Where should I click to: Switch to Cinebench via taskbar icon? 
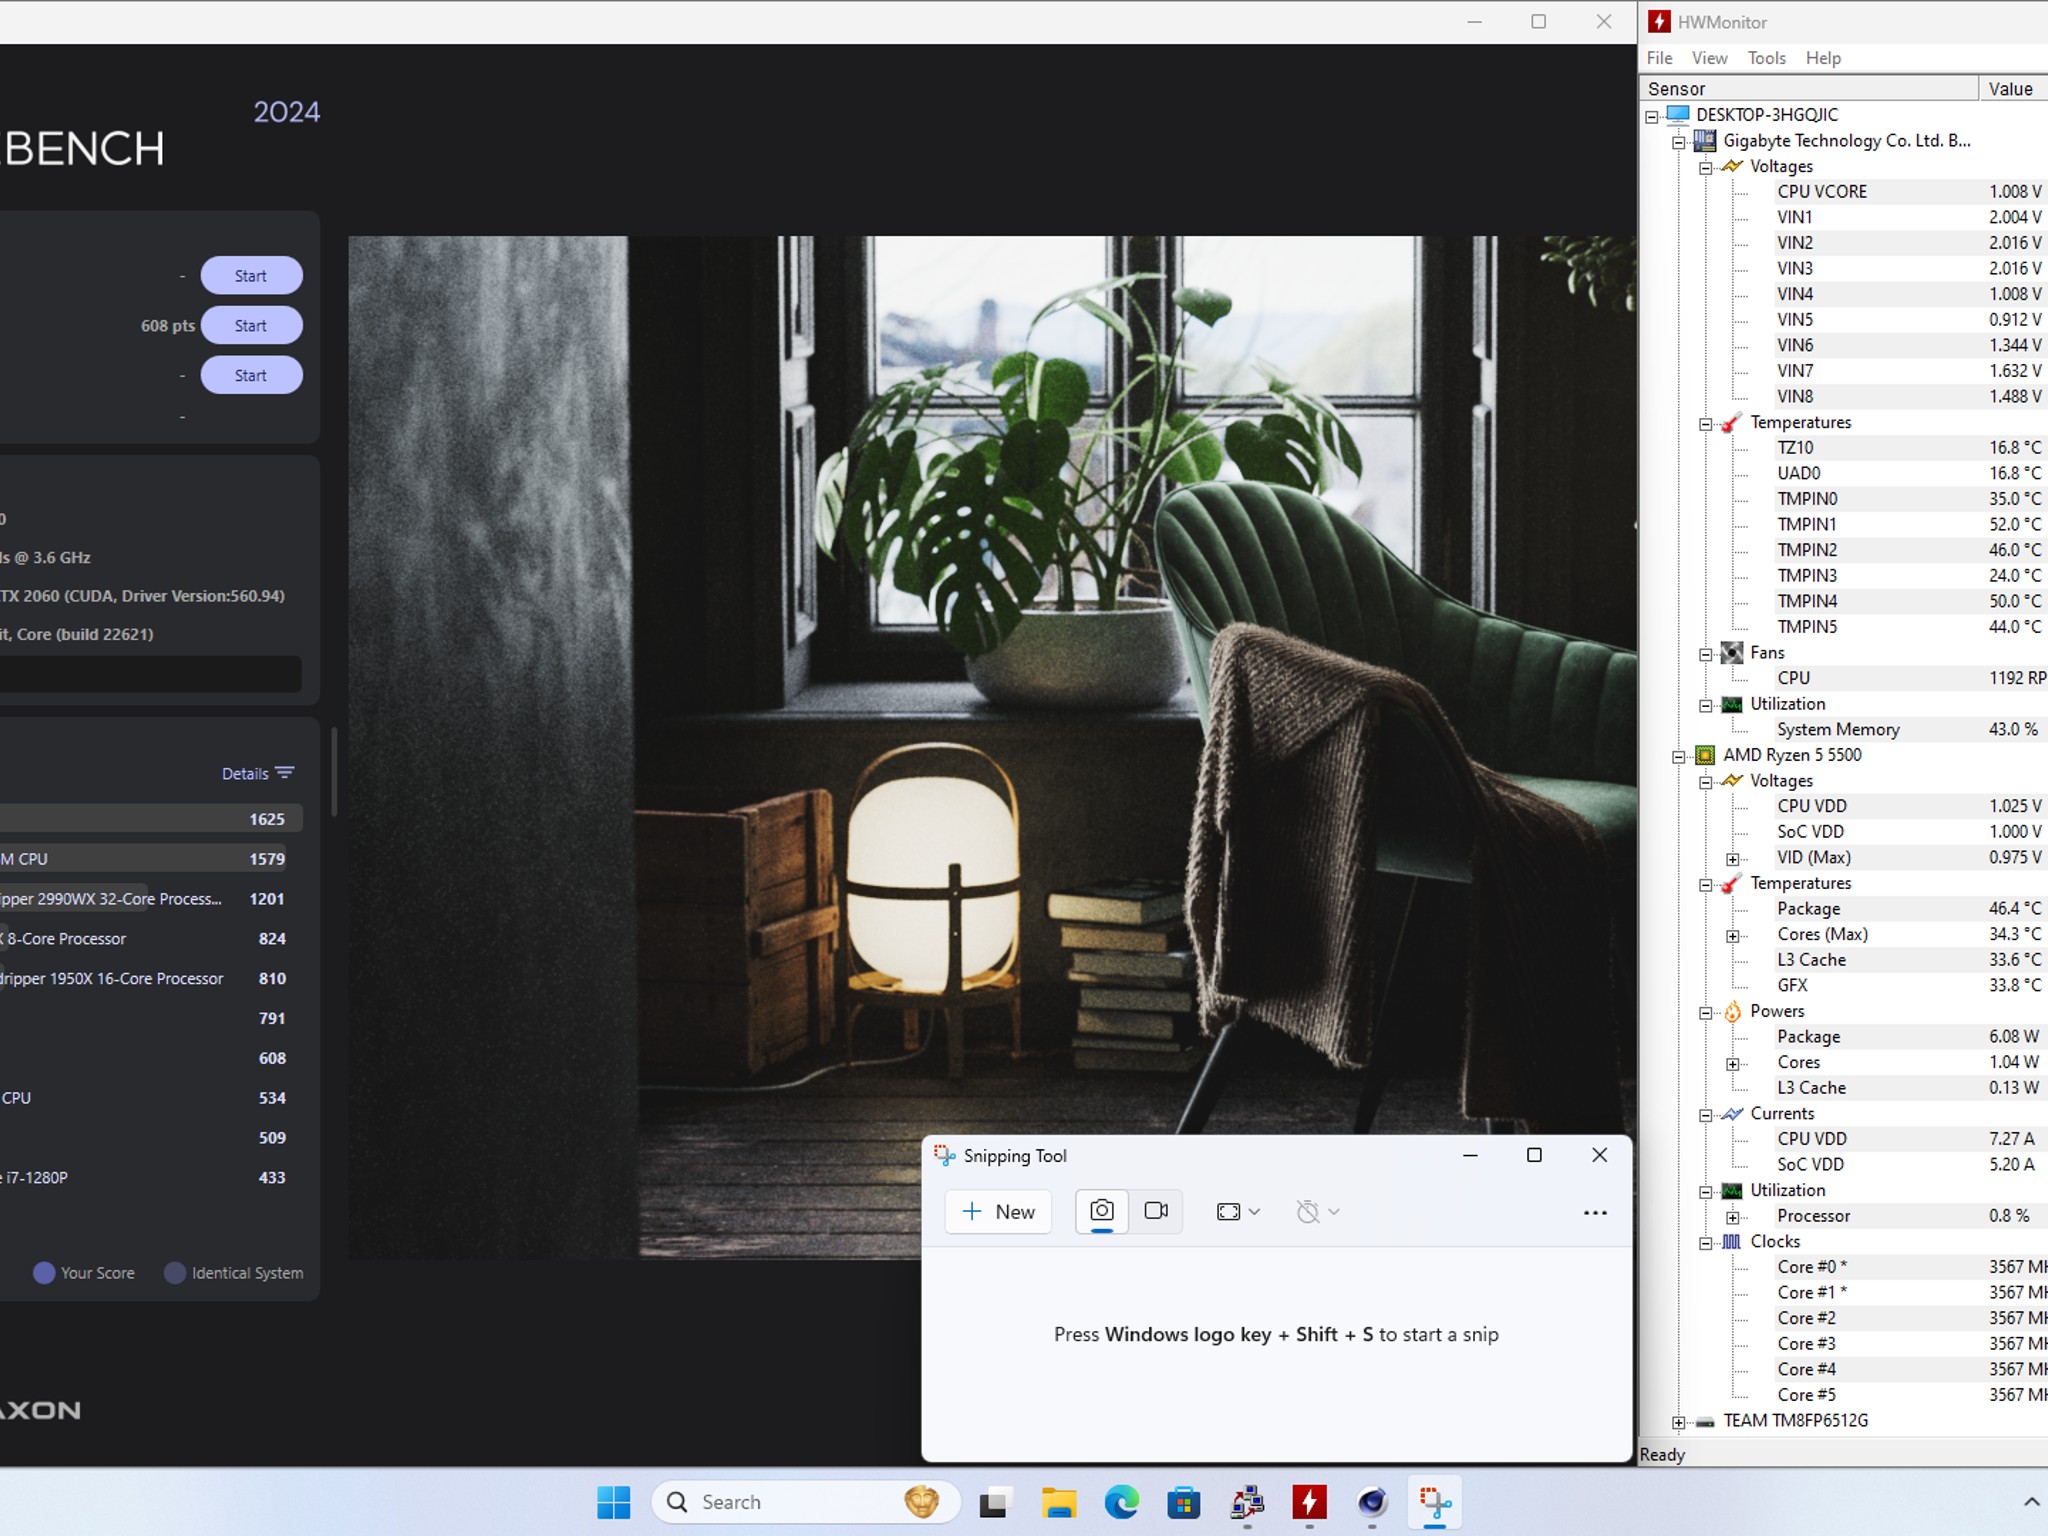tap(1372, 1502)
